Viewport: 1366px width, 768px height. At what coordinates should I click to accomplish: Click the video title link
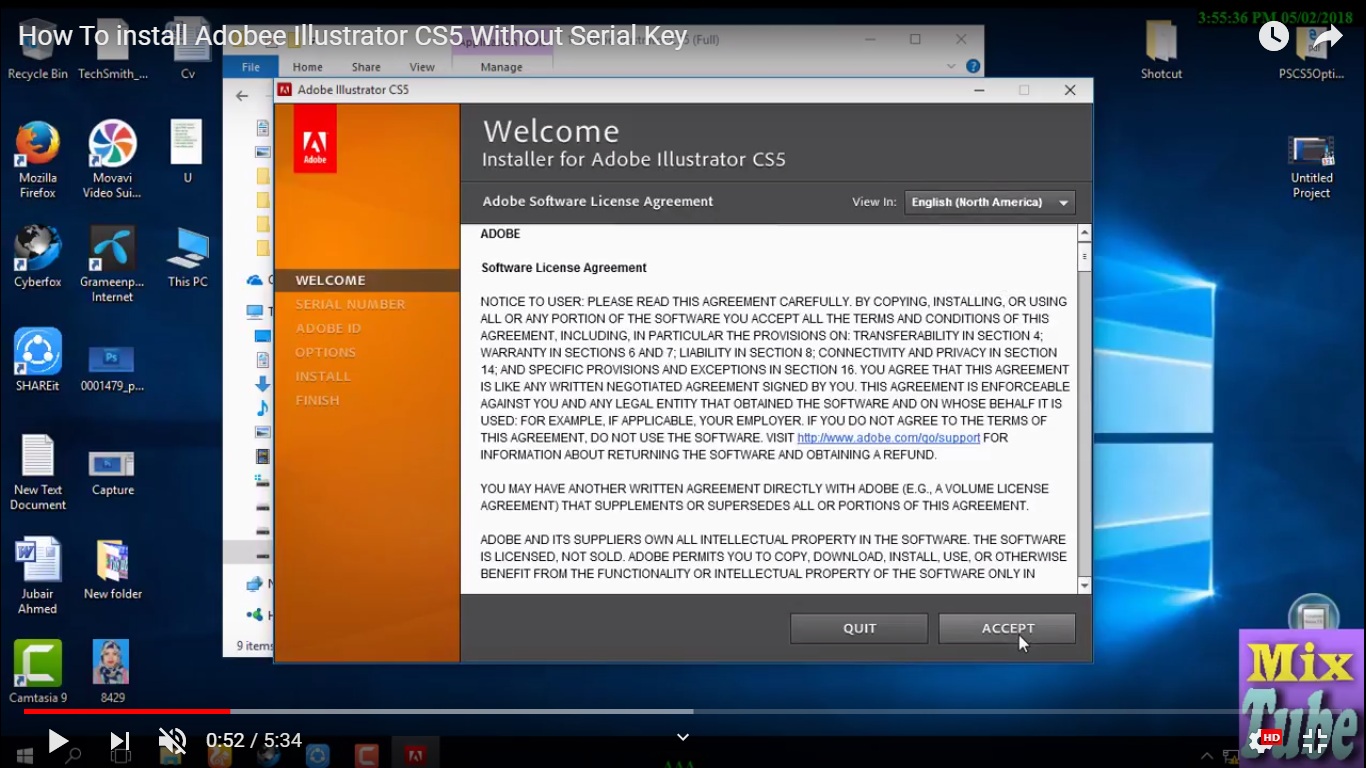352,37
